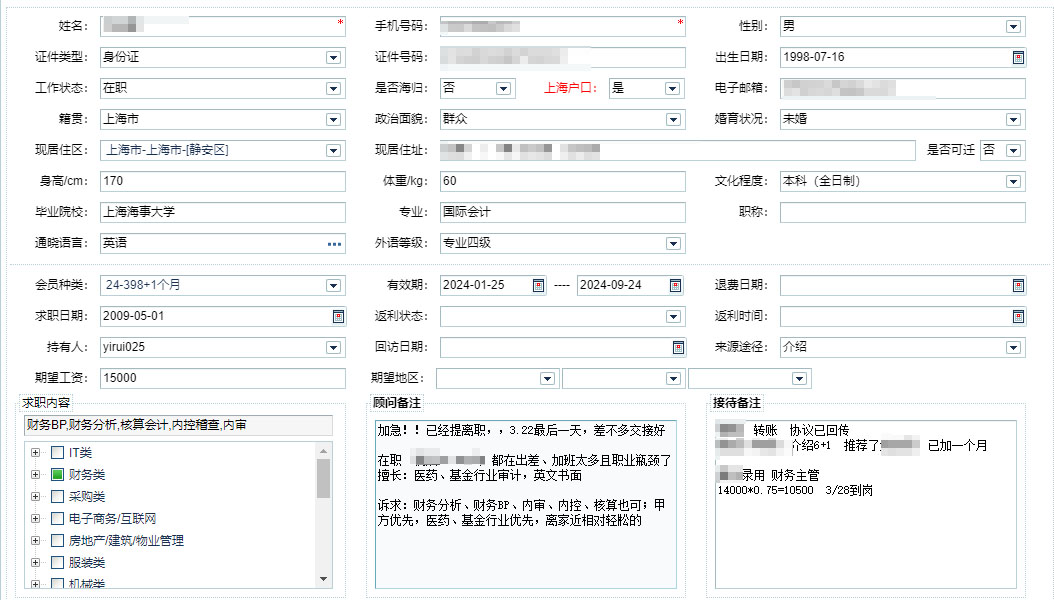
Task: Open the 文化程度 dropdown
Action: (1013, 181)
